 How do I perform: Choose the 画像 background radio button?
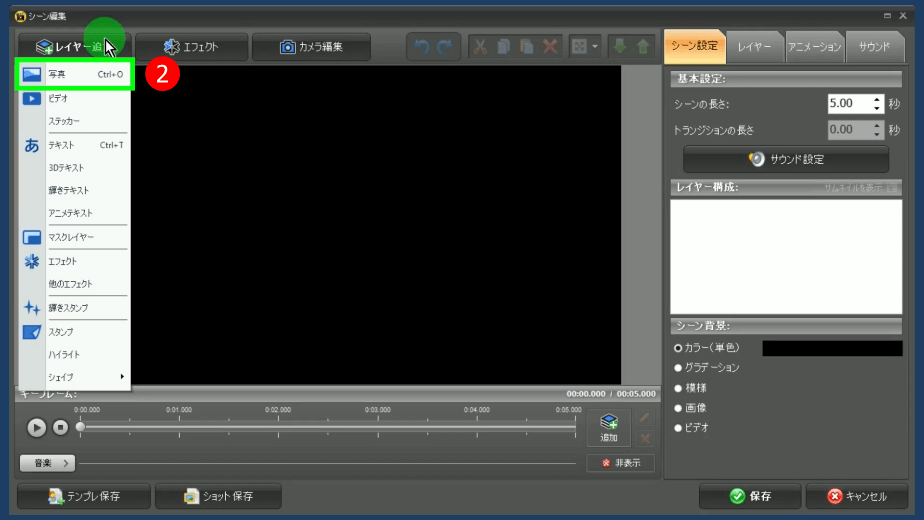(679, 408)
